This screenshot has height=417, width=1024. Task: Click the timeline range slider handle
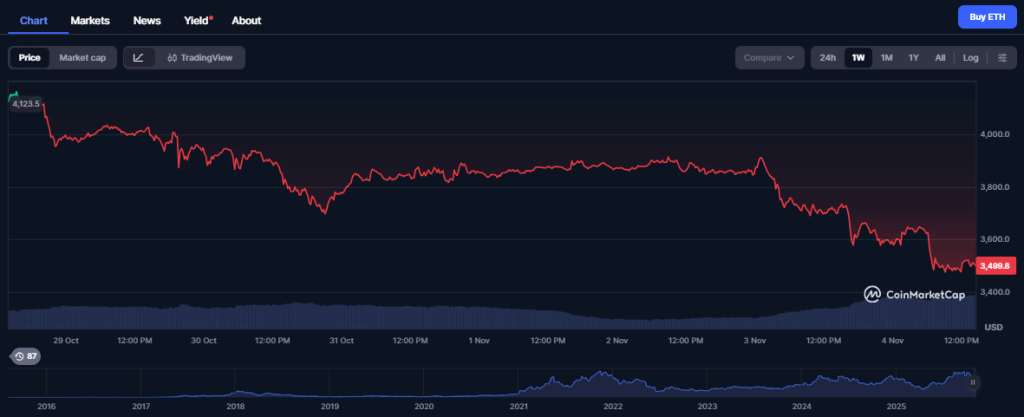972,382
